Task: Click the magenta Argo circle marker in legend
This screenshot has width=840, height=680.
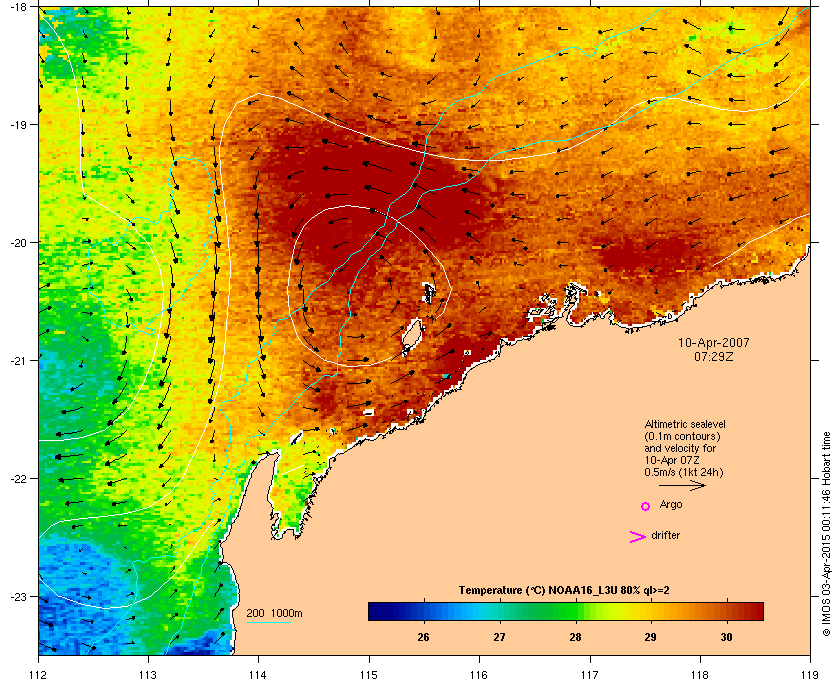Action: click(645, 506)
